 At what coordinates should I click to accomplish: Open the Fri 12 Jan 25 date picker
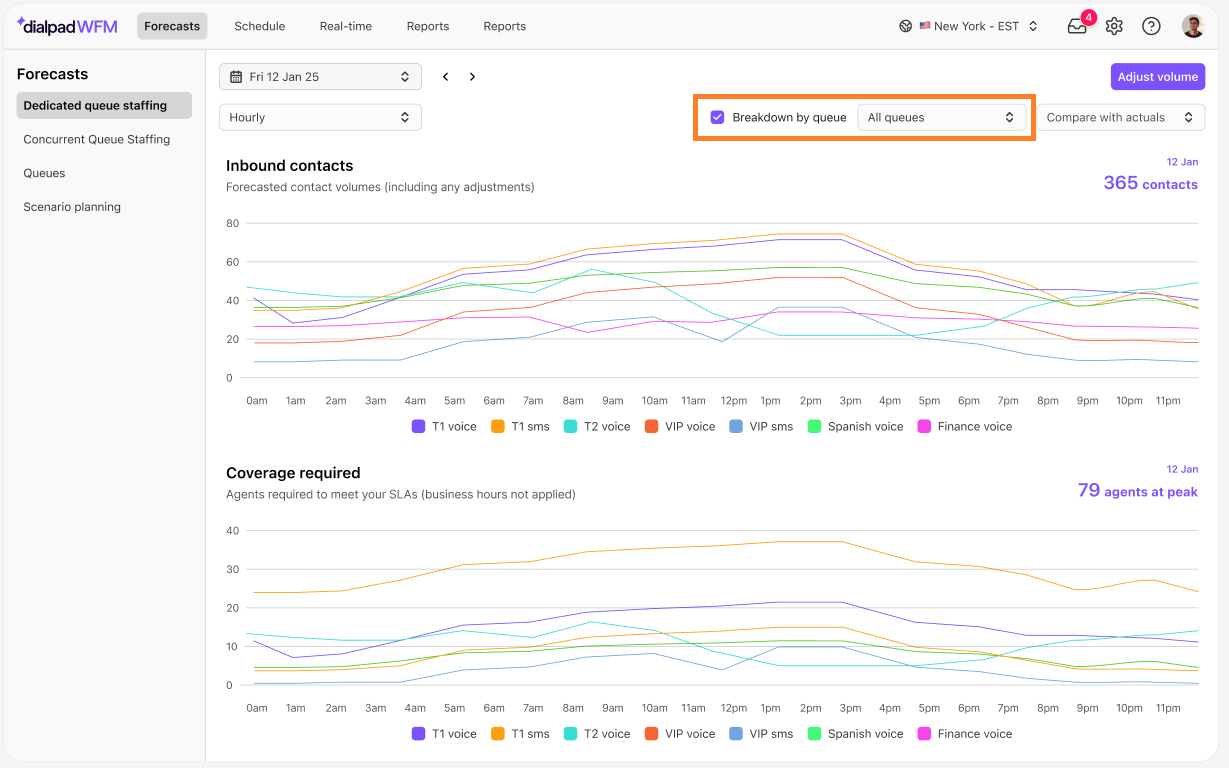(x=320, y=77)
